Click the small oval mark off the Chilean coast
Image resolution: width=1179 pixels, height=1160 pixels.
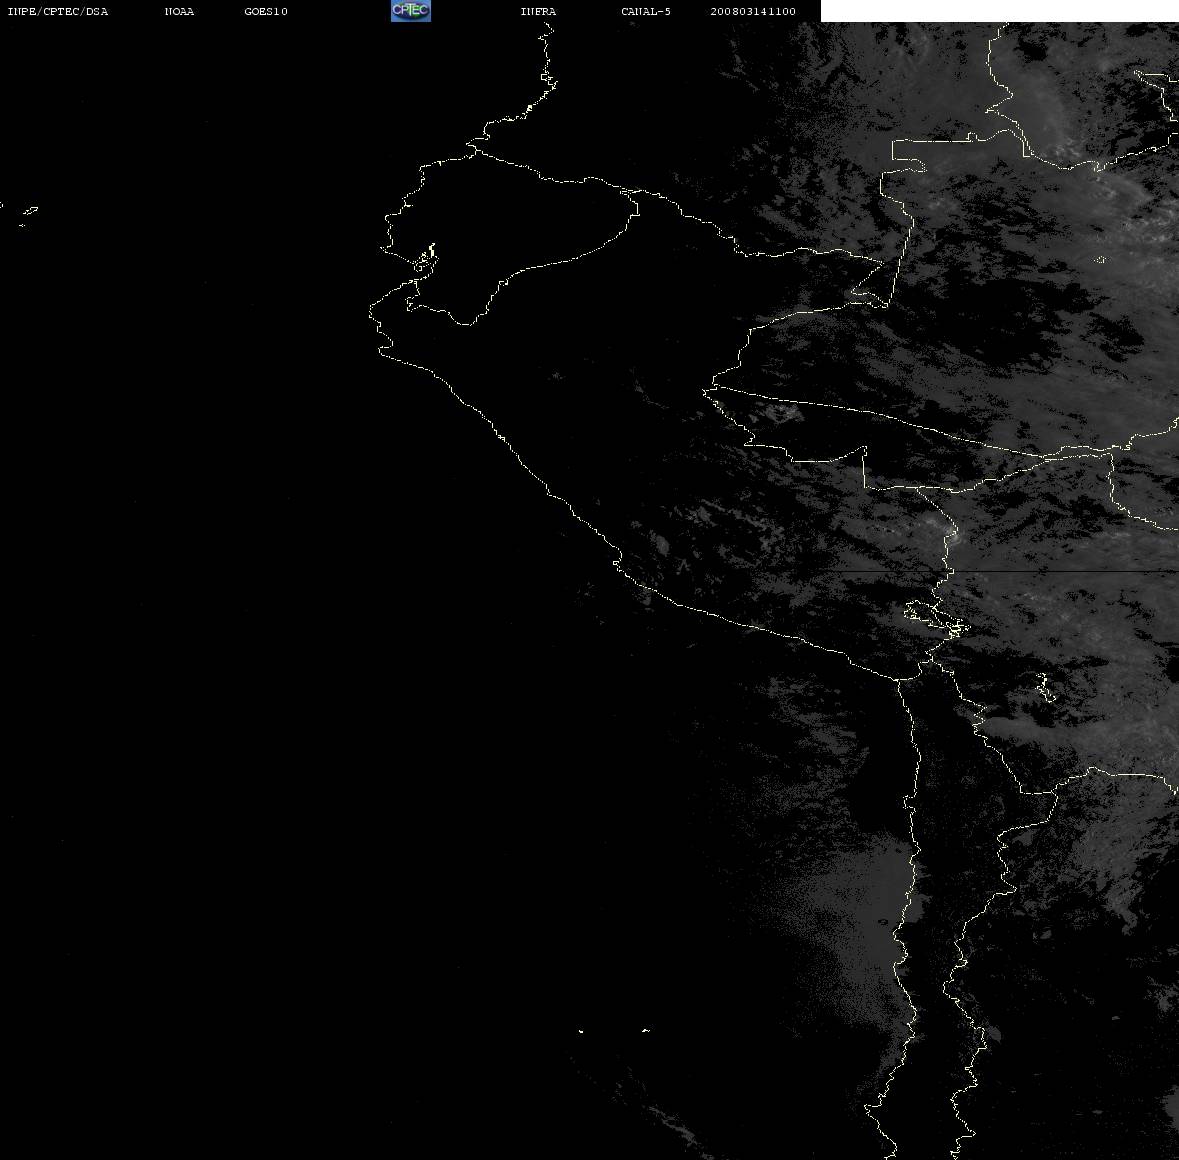click(x=882, y=922)
